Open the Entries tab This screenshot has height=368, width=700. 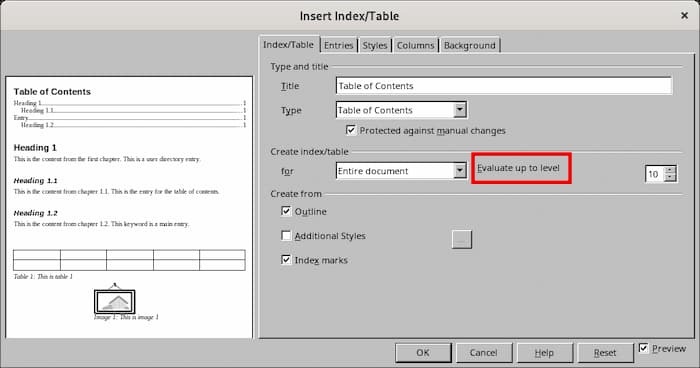coord(338,46)
